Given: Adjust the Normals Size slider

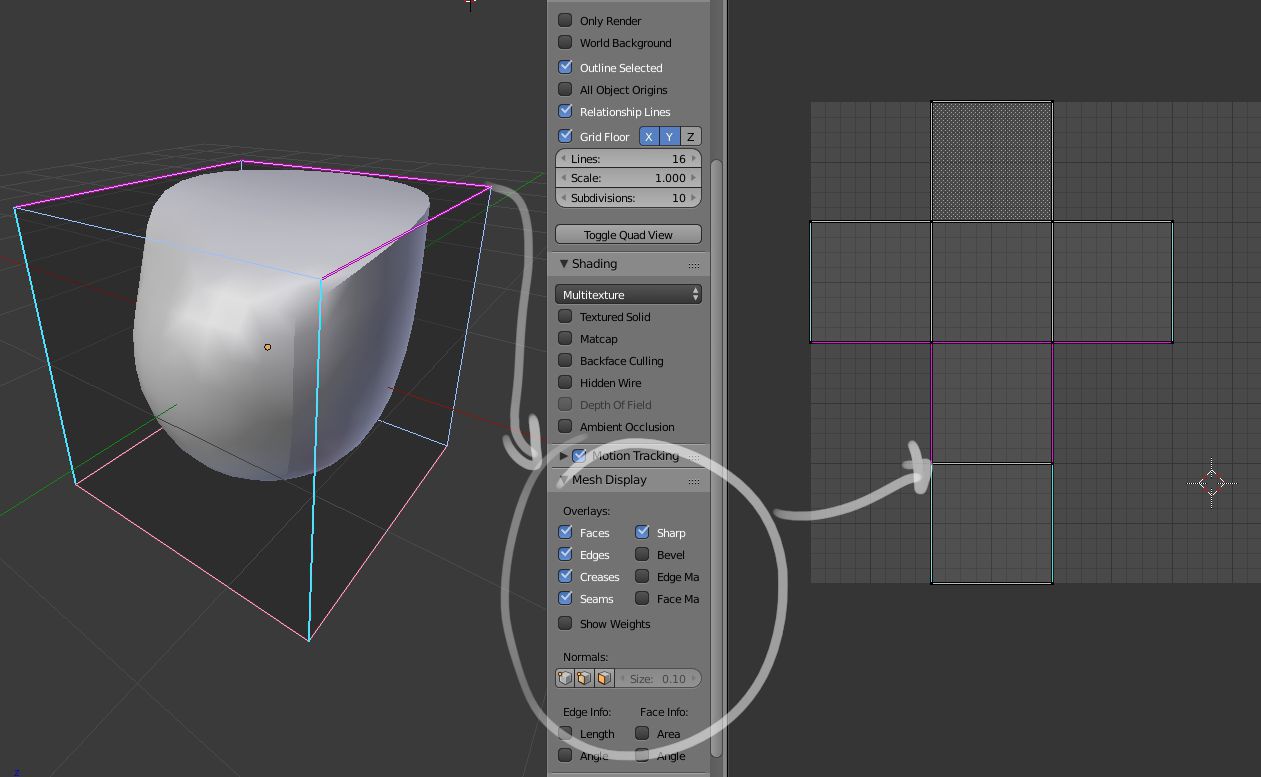Looking at the screenshot, I should 658,678.
